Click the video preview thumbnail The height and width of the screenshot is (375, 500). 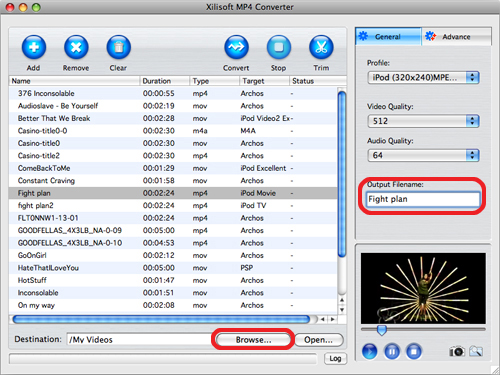click(423, 288)
